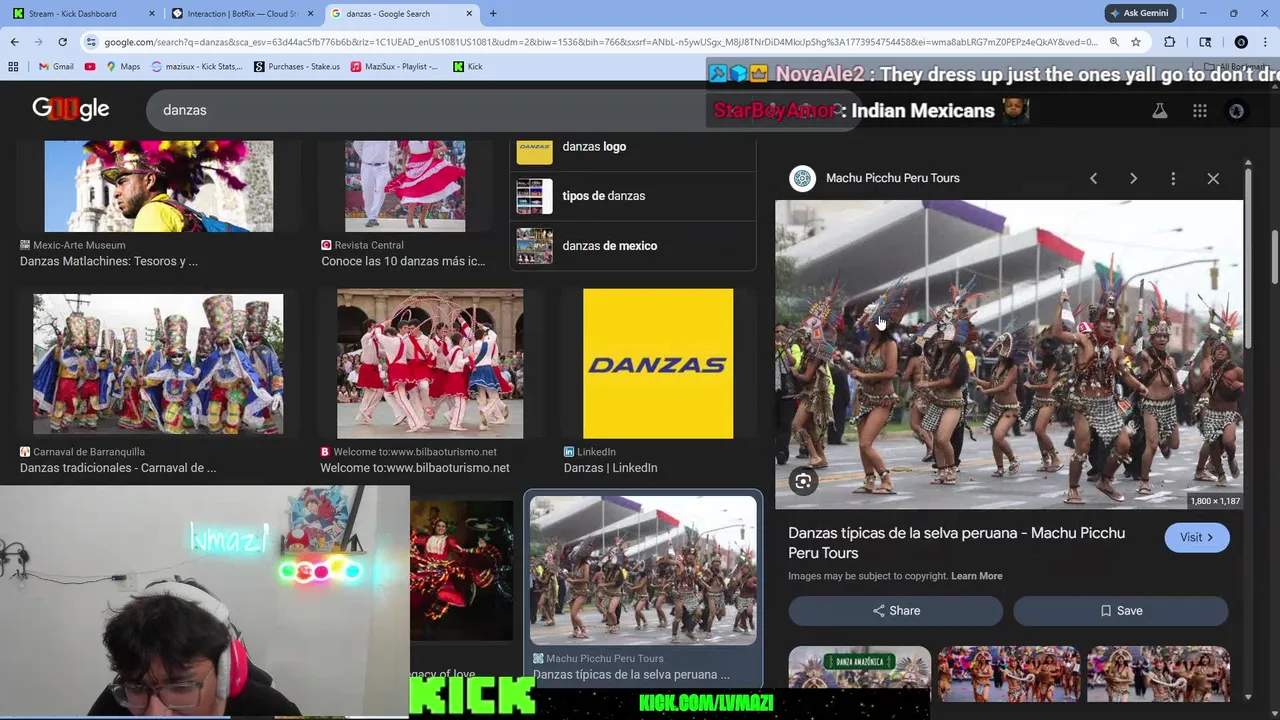Open the Chrome profile avatar

(x=1241, y=42)
